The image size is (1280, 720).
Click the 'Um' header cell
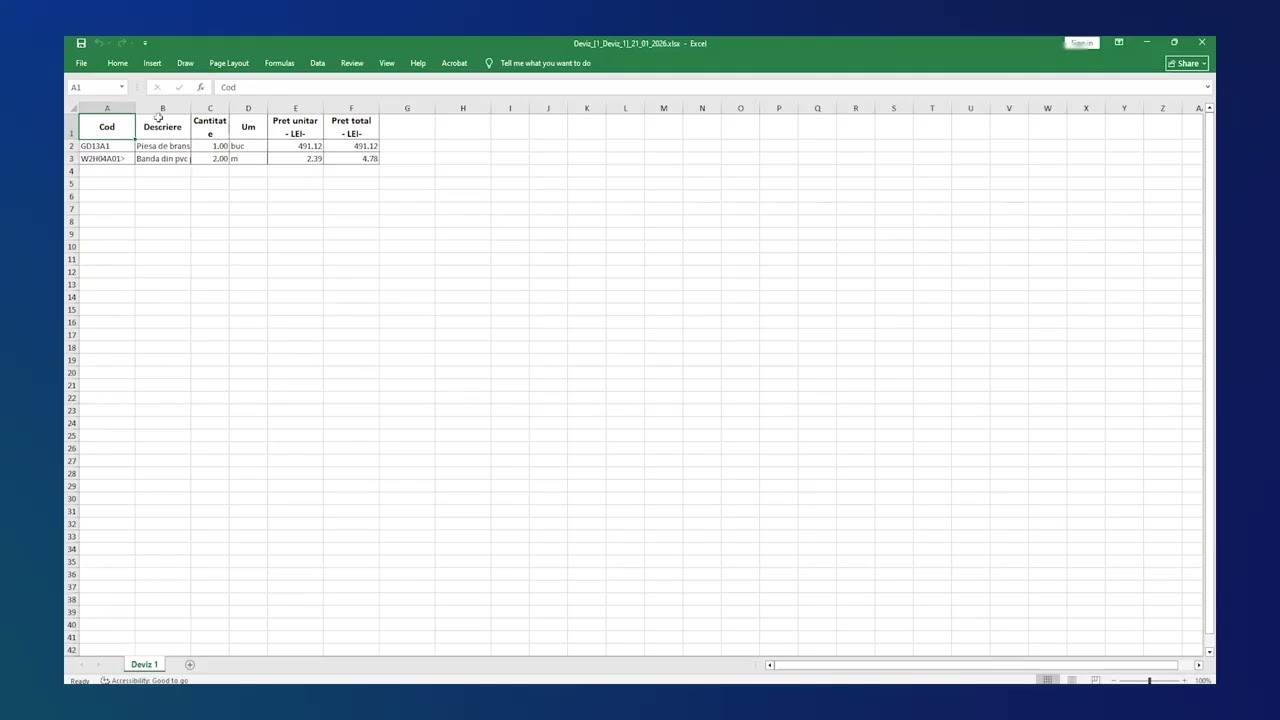click(248, 126)
